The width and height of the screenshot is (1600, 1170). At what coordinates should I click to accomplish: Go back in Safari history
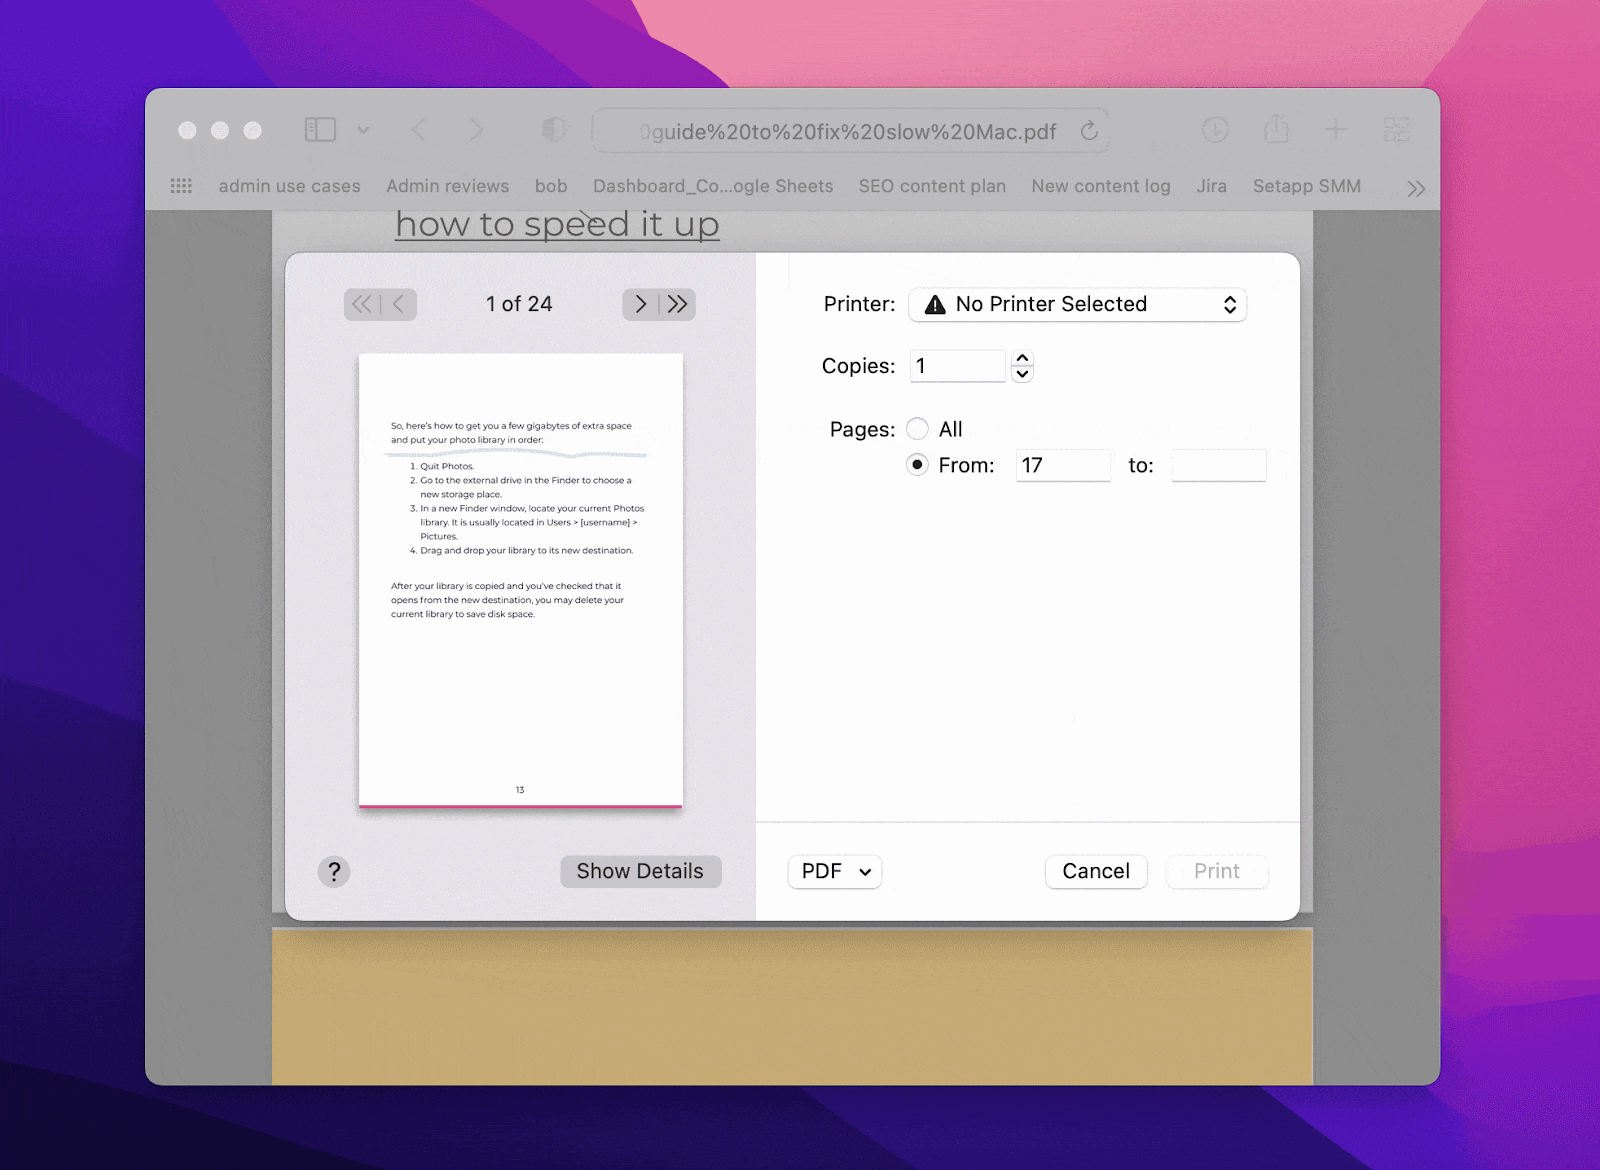coord(419,130)
